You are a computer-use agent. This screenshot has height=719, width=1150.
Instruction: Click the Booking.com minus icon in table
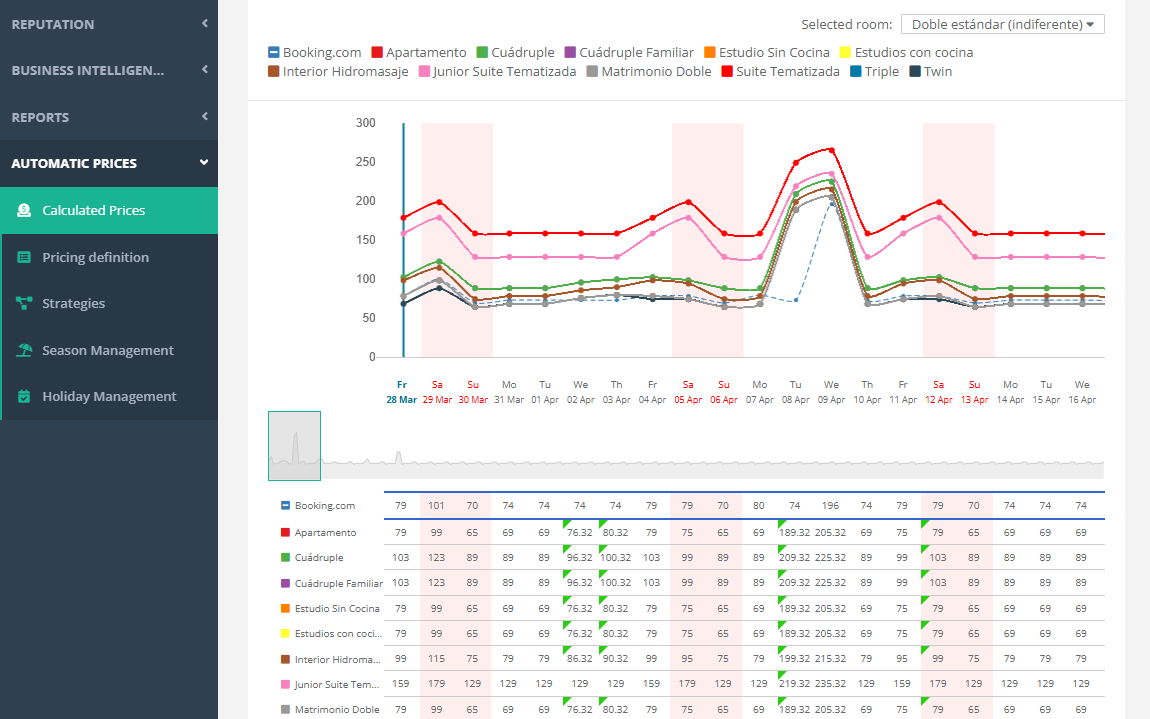click(x=285, y=506)
